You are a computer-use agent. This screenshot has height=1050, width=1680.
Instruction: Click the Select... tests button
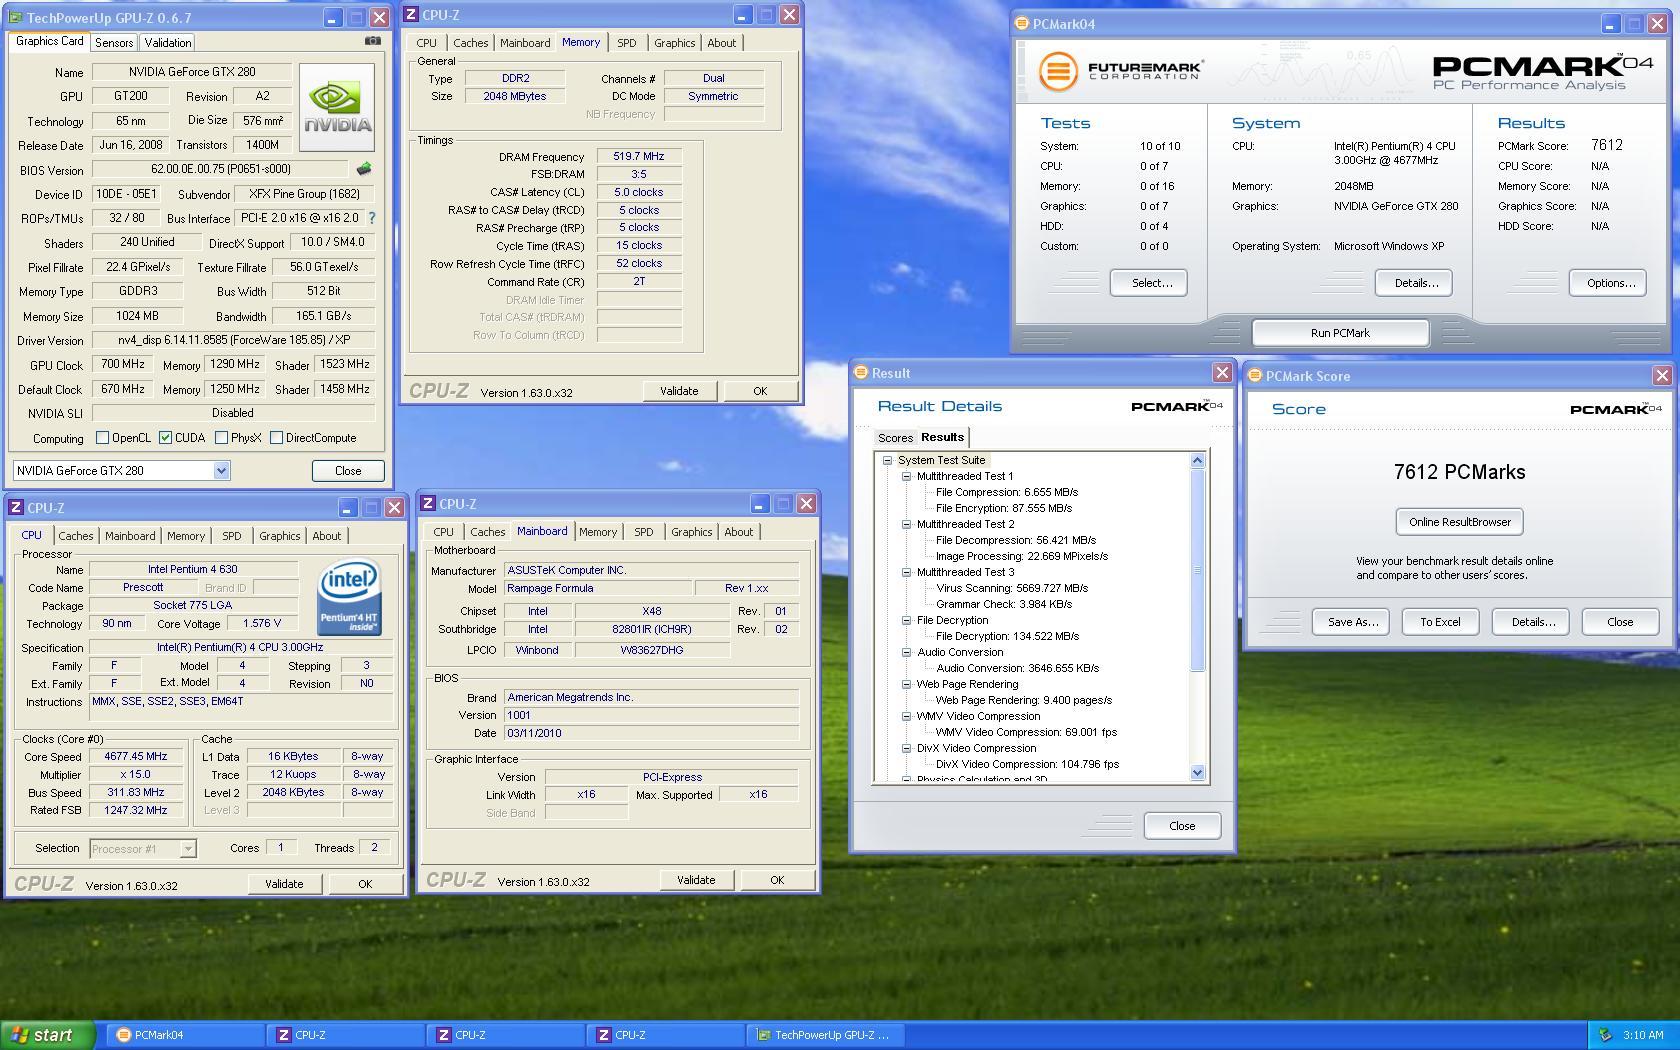[1148, 283]
